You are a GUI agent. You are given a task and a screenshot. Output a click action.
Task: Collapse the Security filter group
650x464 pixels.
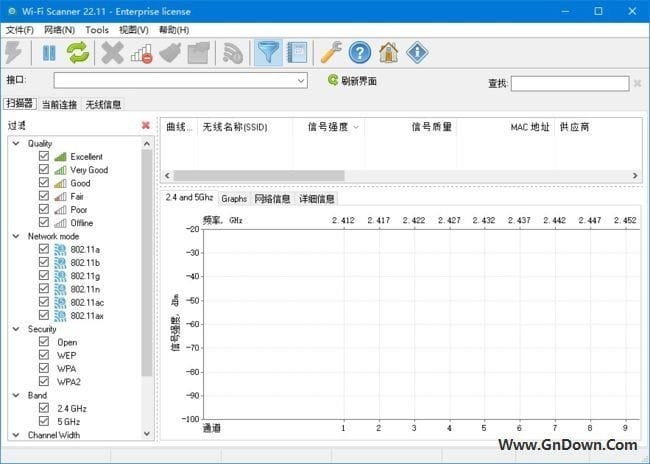coord(16,329)
